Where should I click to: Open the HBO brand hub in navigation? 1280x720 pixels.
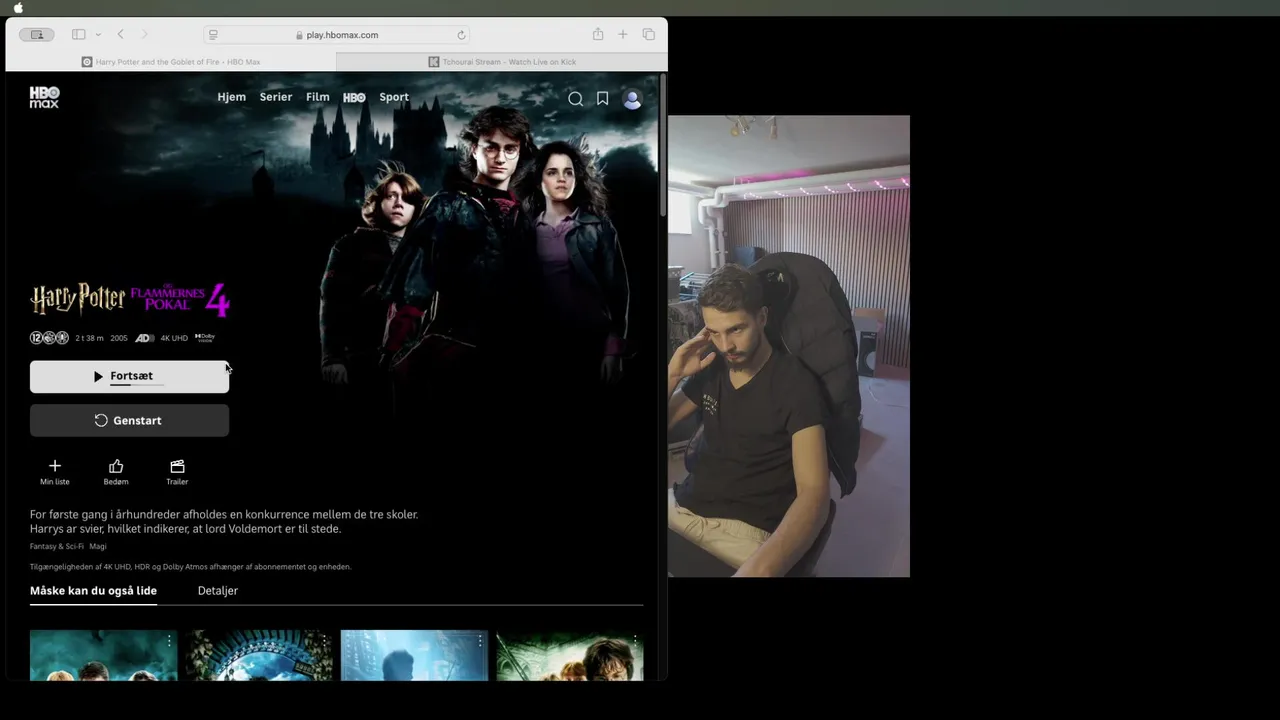click(354, 98)
